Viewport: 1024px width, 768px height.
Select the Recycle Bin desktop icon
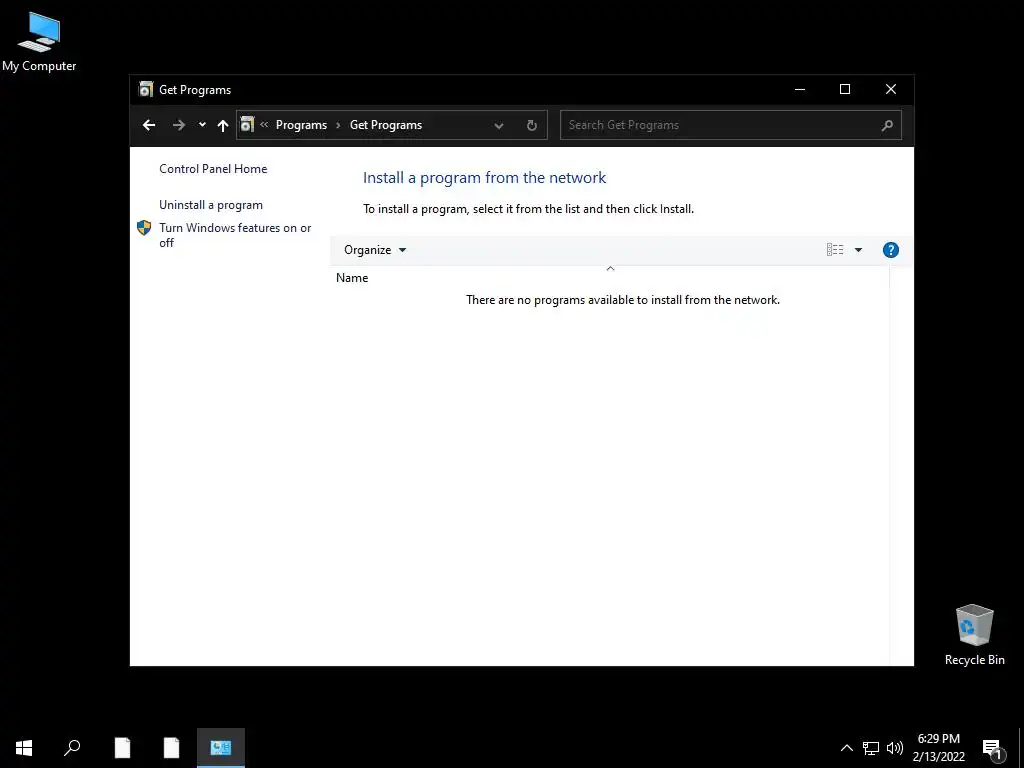tap(974, 635)
